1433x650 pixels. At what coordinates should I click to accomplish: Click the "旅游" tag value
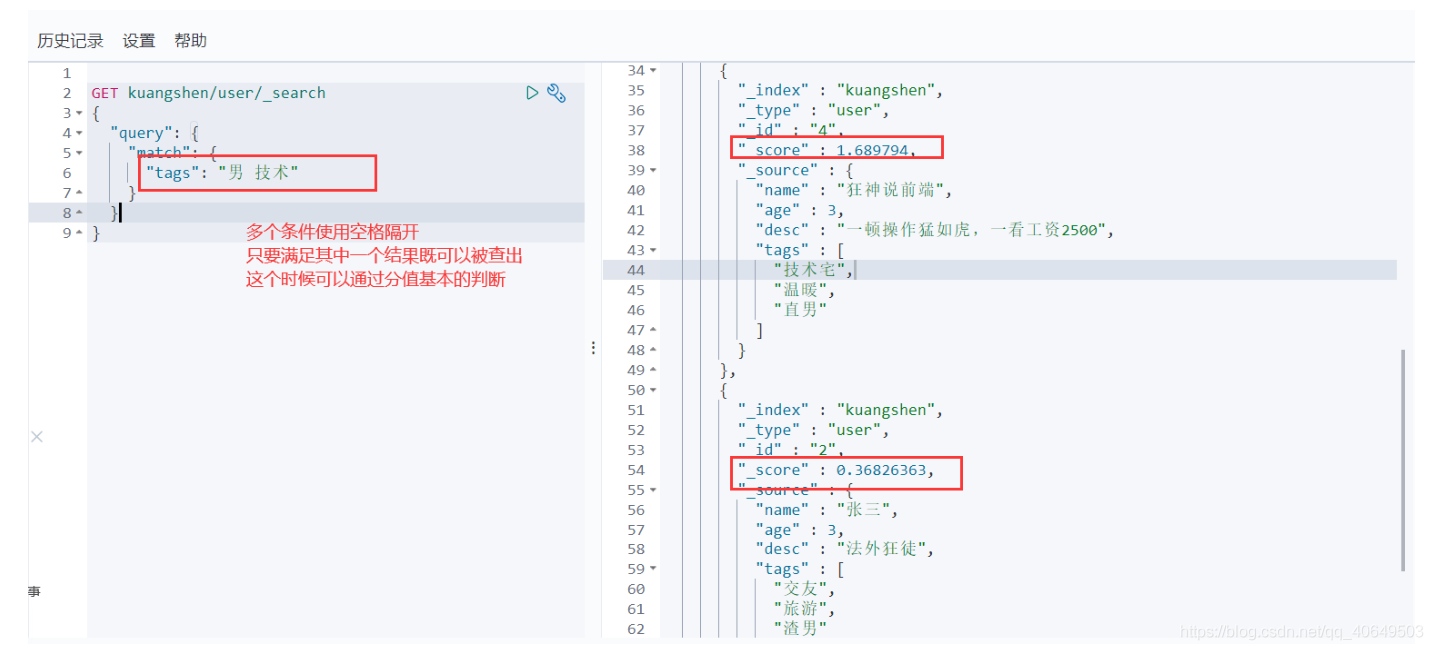click(804, 609)
